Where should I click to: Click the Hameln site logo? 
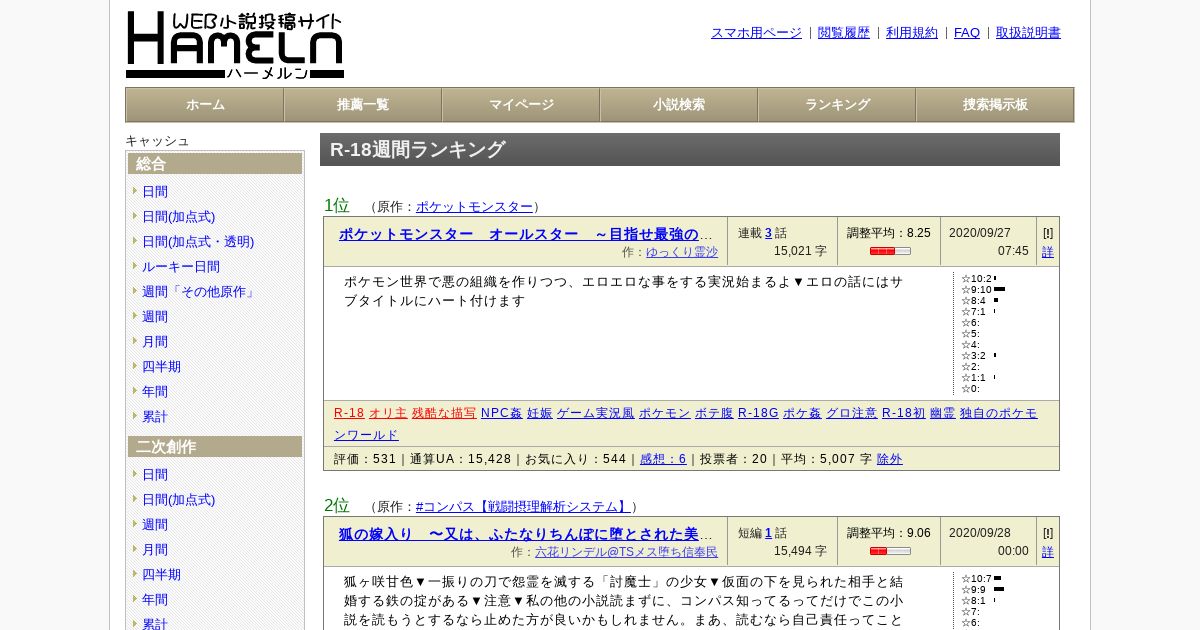[235, 45]
